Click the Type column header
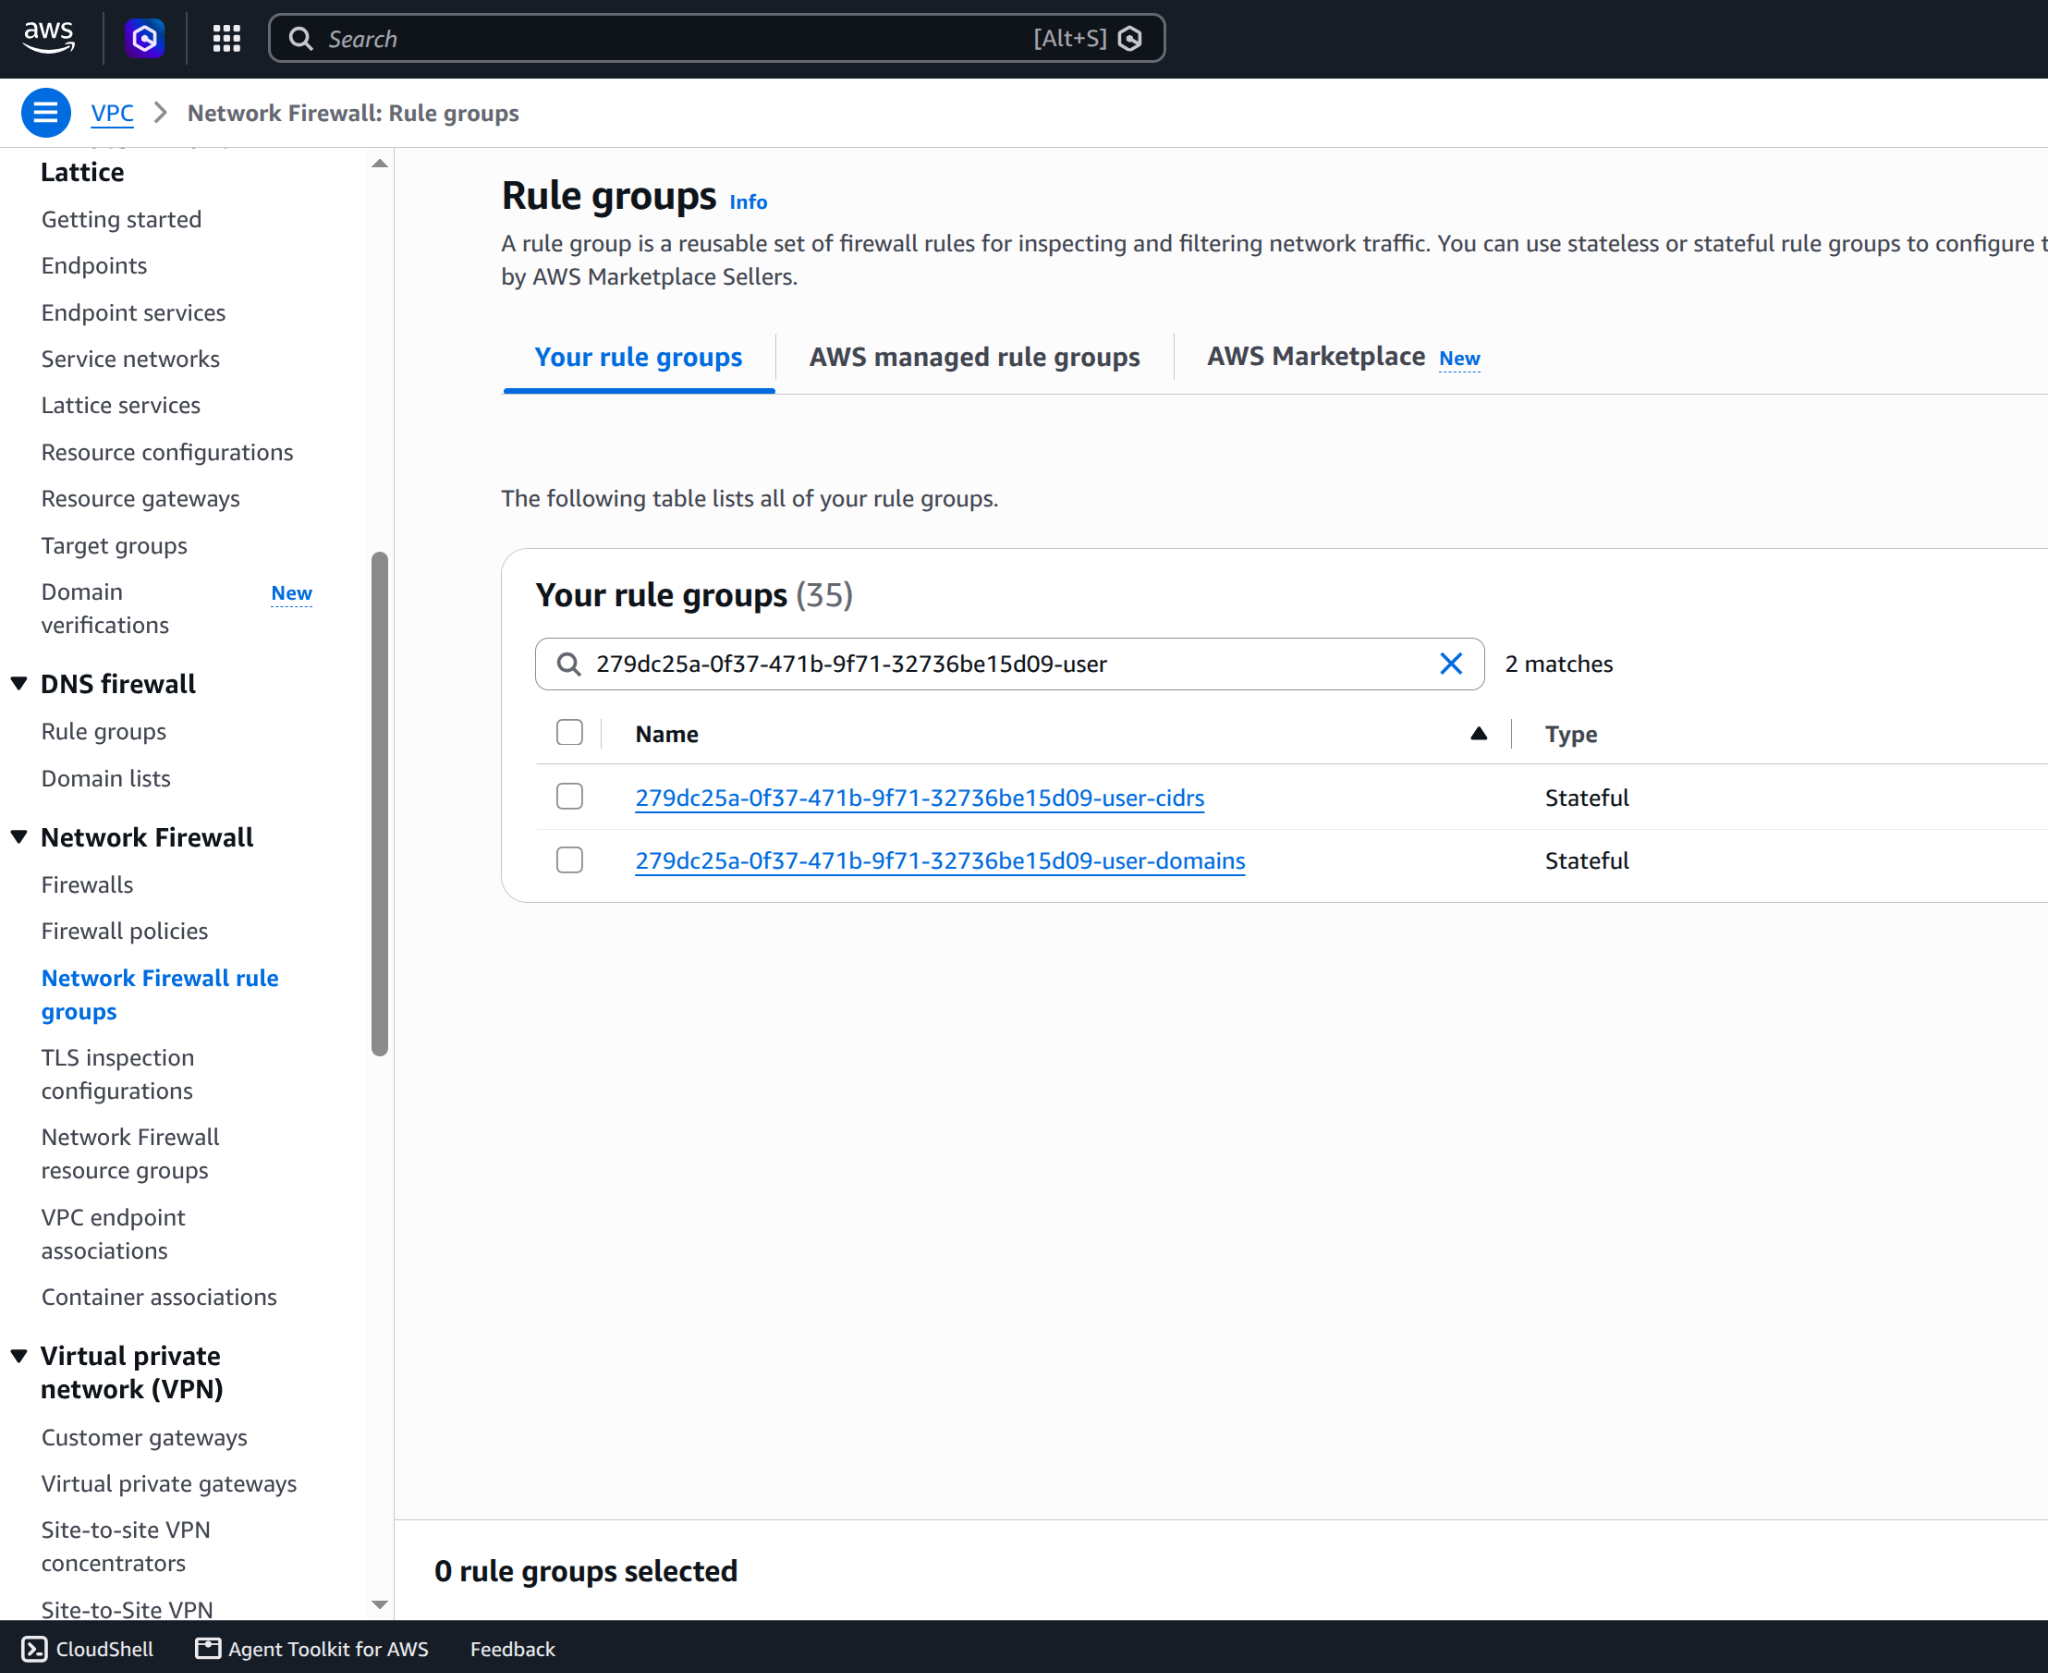This screenshot has width=2048, height=1673. (1571, 734)
